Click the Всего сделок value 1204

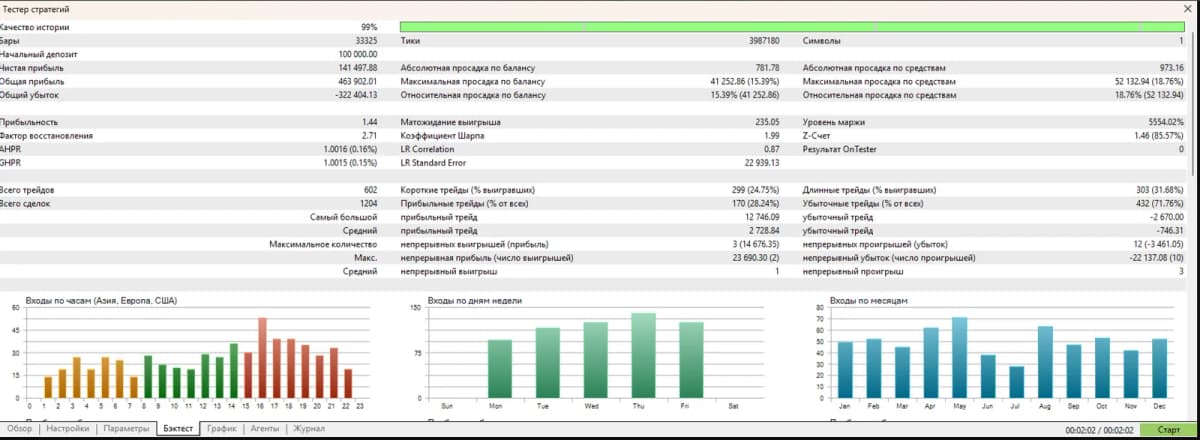[x=368, y=203]
